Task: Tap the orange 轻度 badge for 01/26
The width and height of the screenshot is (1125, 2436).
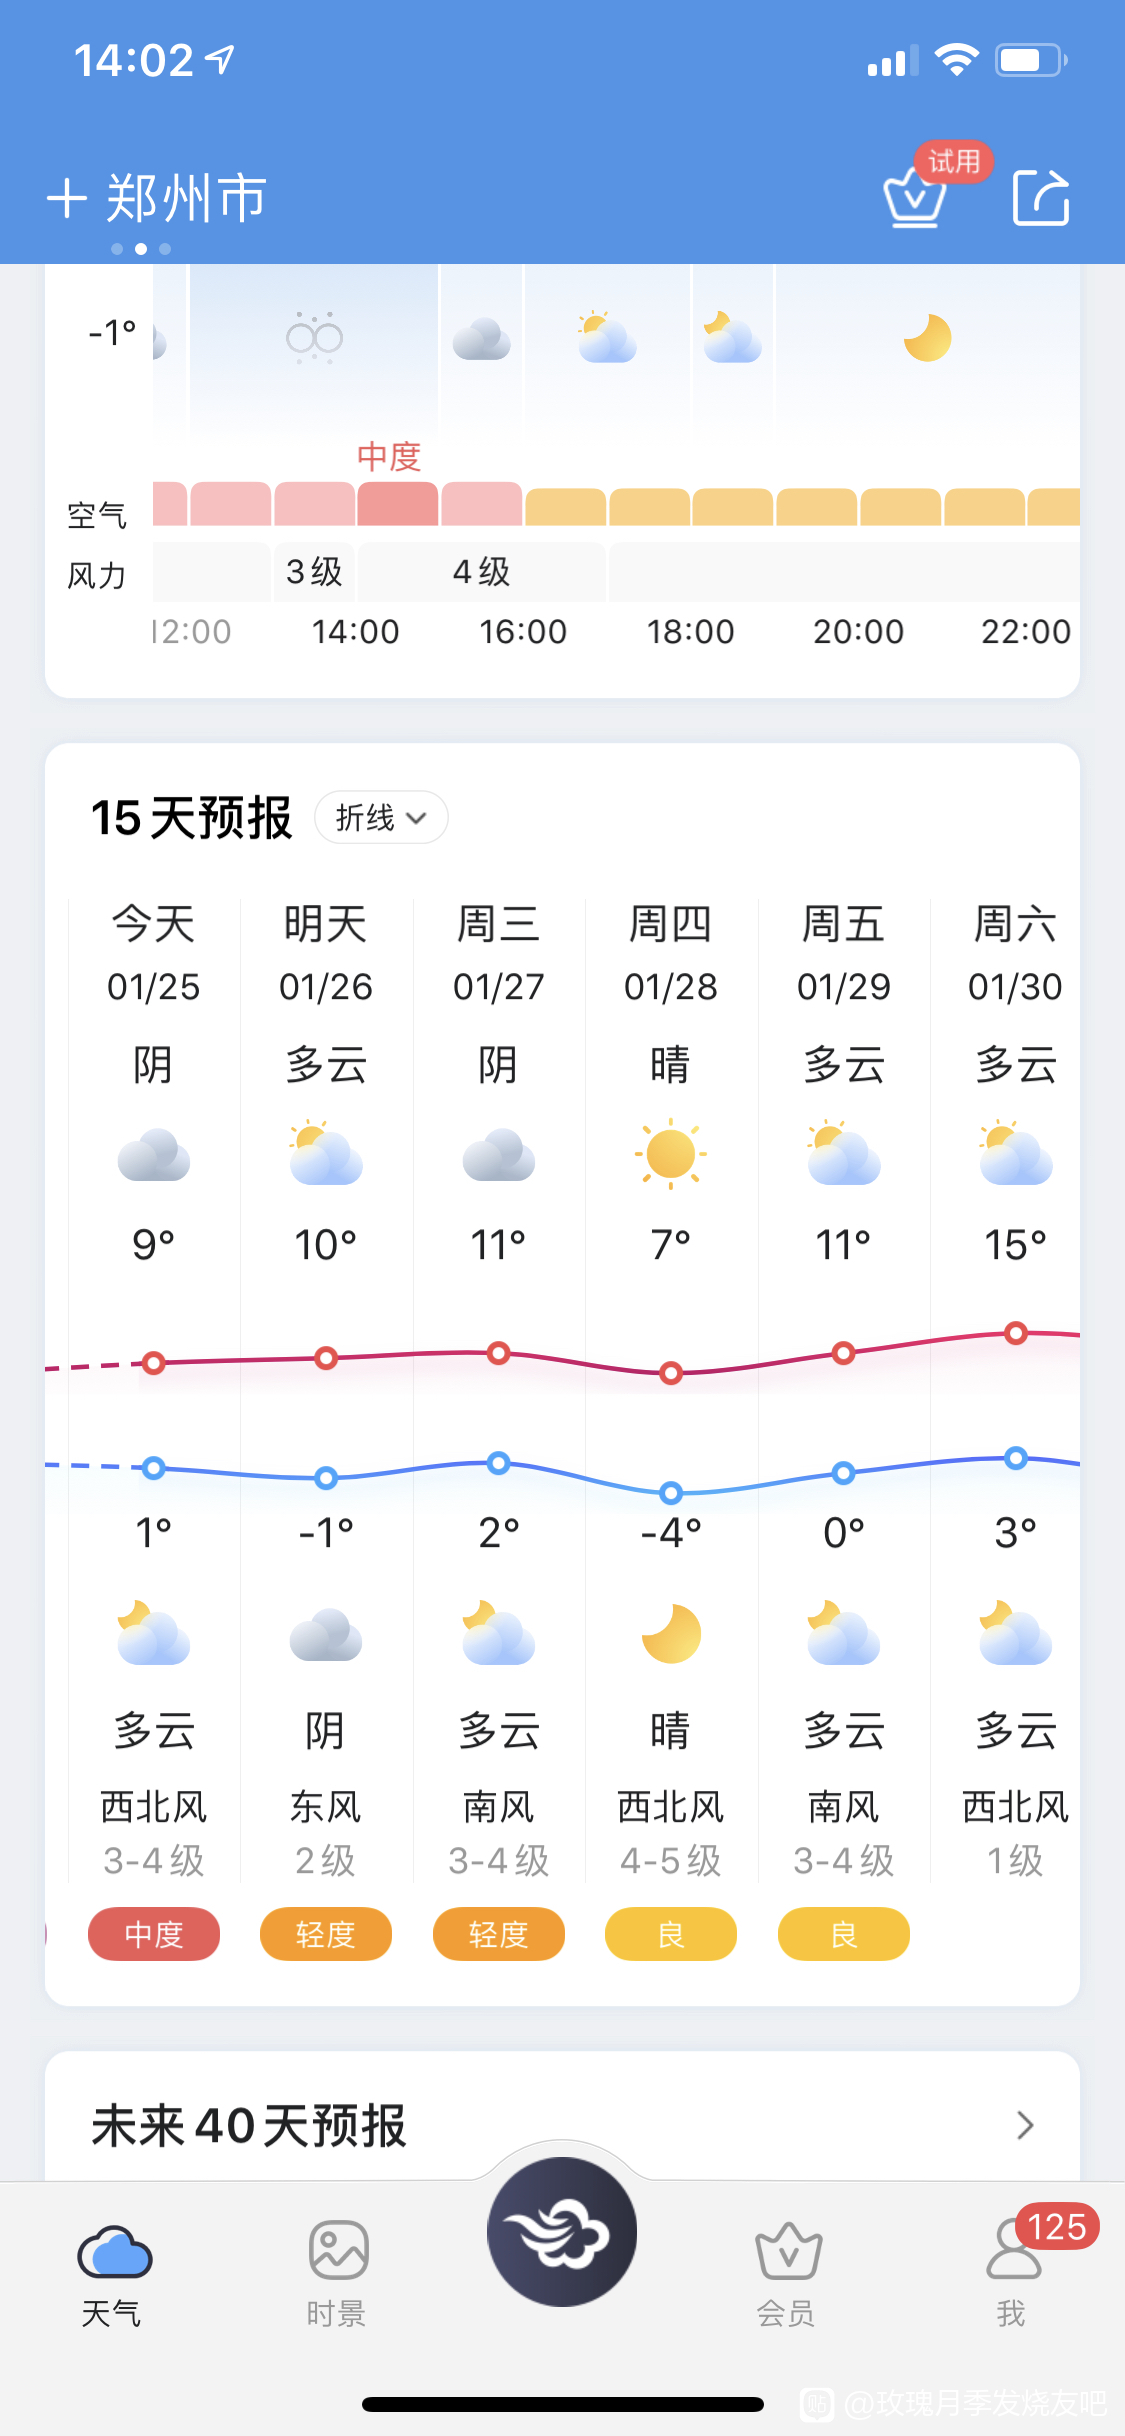Action: click(x=326, y=1934)
